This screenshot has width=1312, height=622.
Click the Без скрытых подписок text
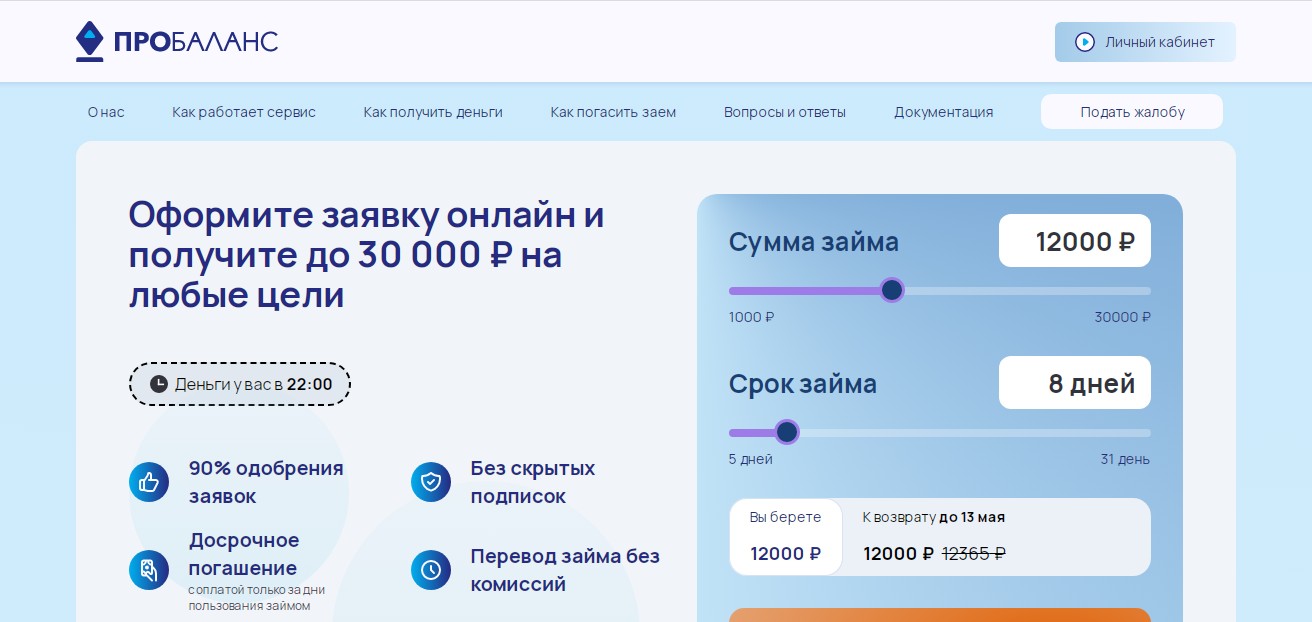click(533, 482)
